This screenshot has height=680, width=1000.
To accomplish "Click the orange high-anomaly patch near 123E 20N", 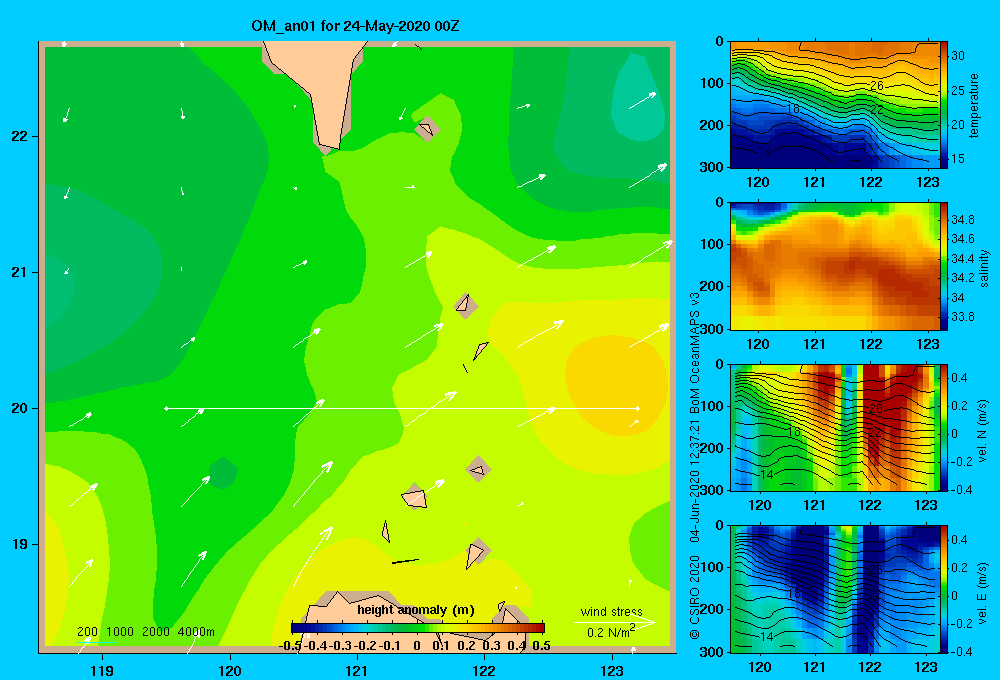I will tap(616, 386).
